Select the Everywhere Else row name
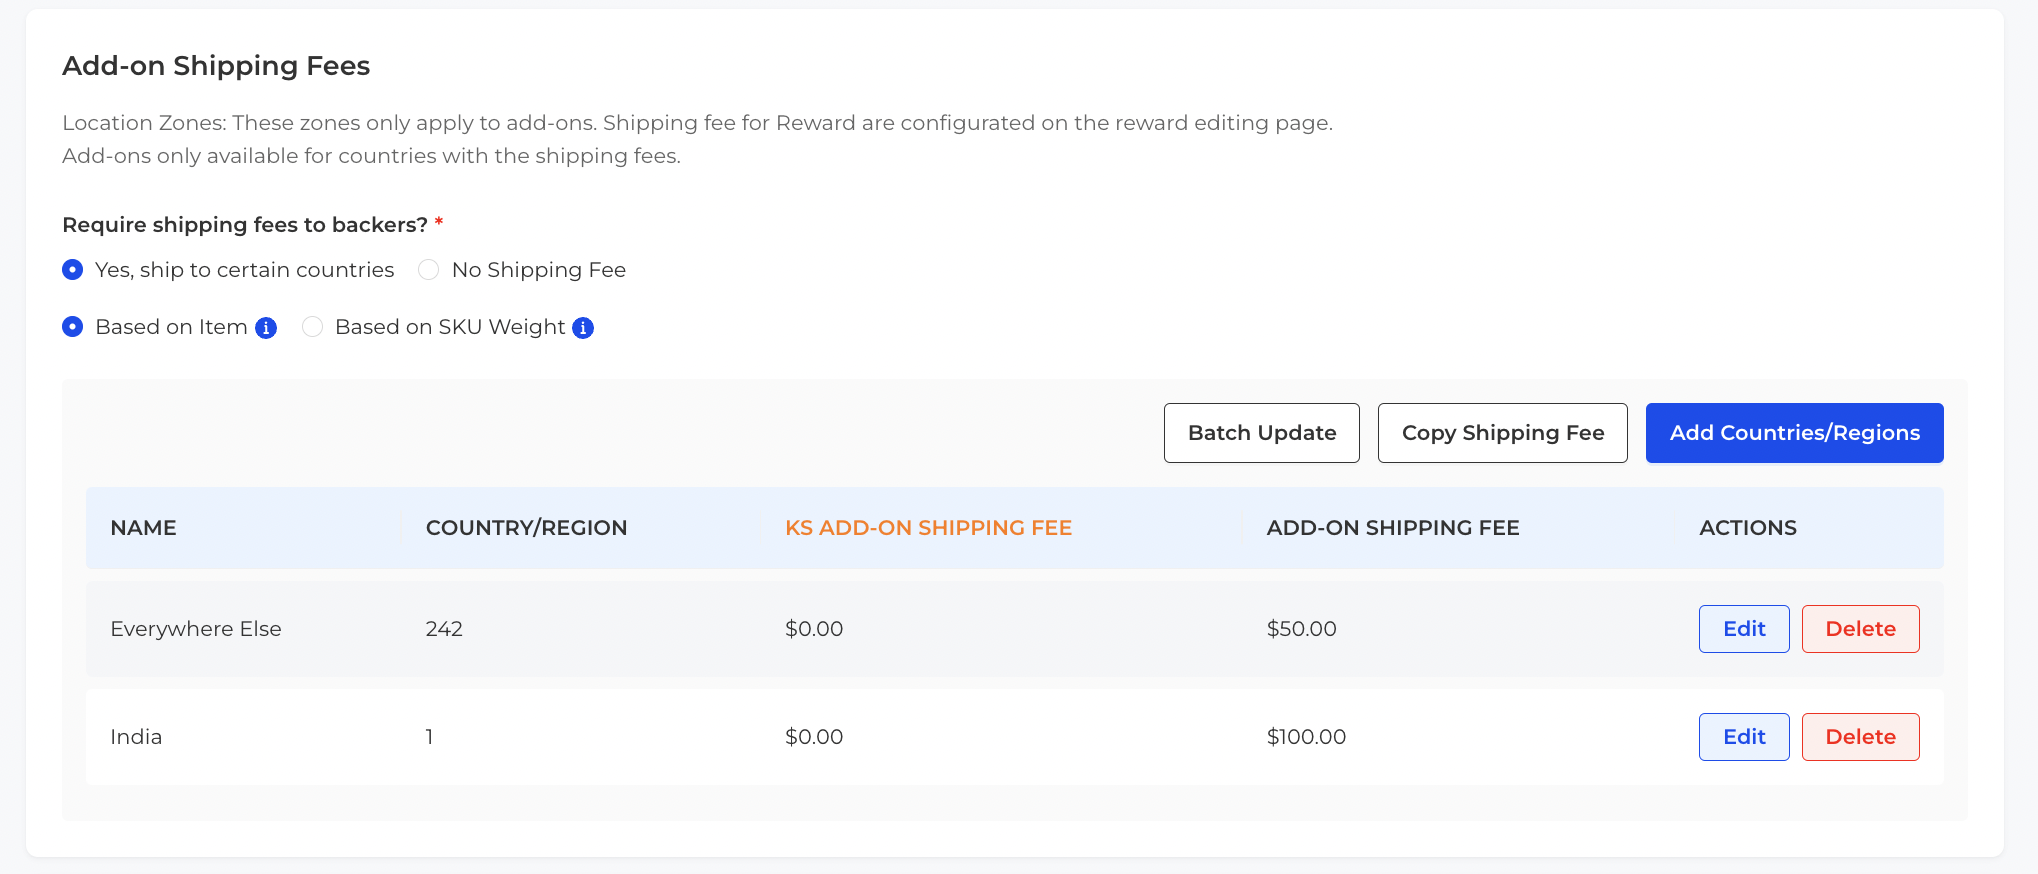 click(x=196, y=629)
